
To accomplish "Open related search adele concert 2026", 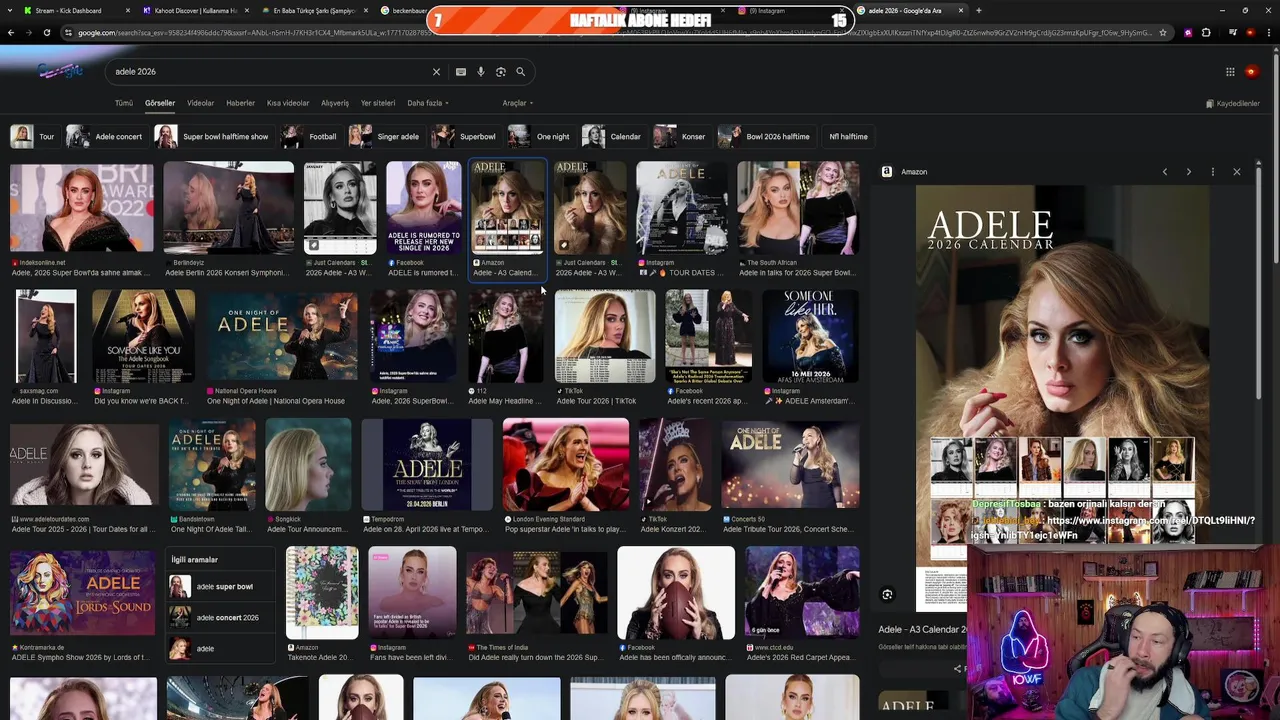I will pyautogui.click(x=220, y=618).
